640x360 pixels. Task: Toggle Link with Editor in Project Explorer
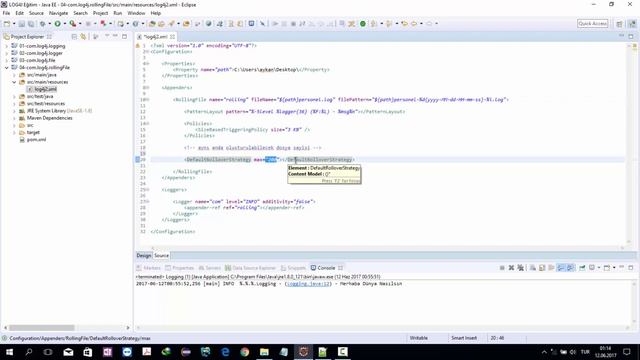[83, 37]
